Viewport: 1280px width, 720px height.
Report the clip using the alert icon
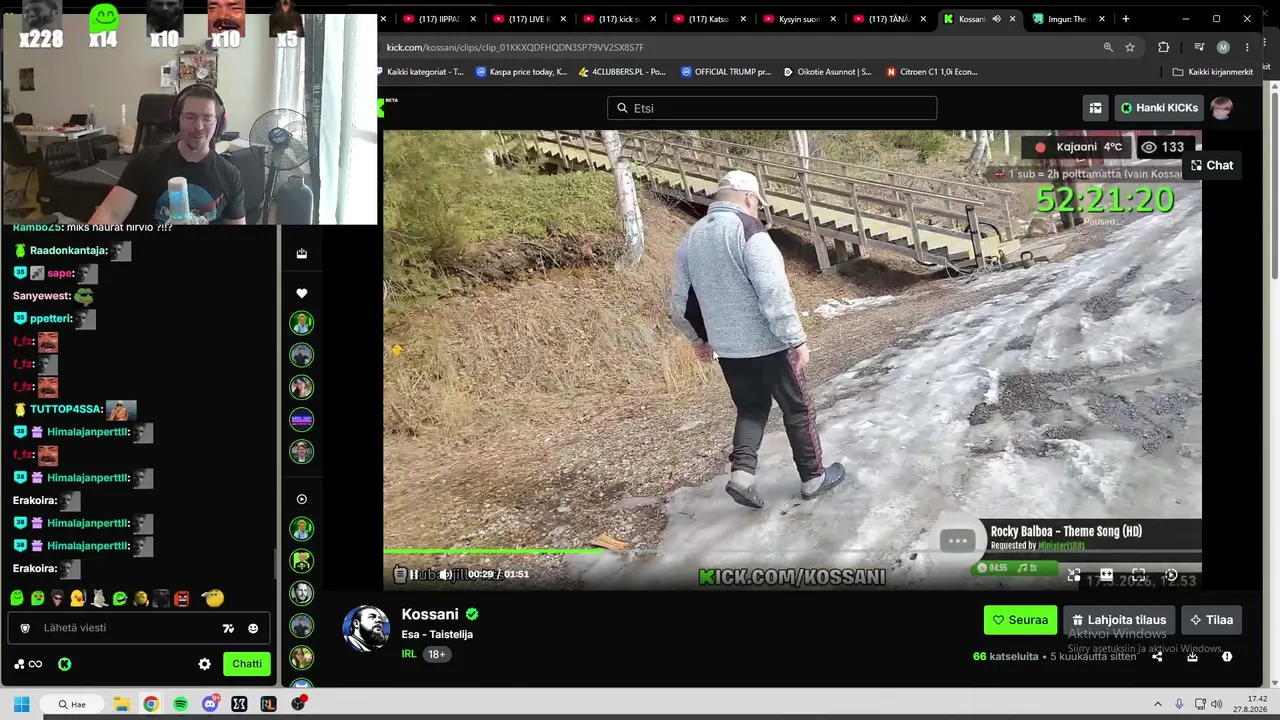pyautogui.click(x=1227, y=657)
